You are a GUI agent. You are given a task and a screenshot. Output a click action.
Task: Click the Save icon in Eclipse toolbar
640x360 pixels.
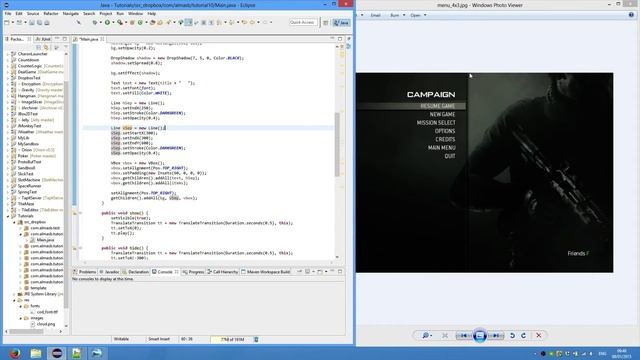click(x=31, y=22)
